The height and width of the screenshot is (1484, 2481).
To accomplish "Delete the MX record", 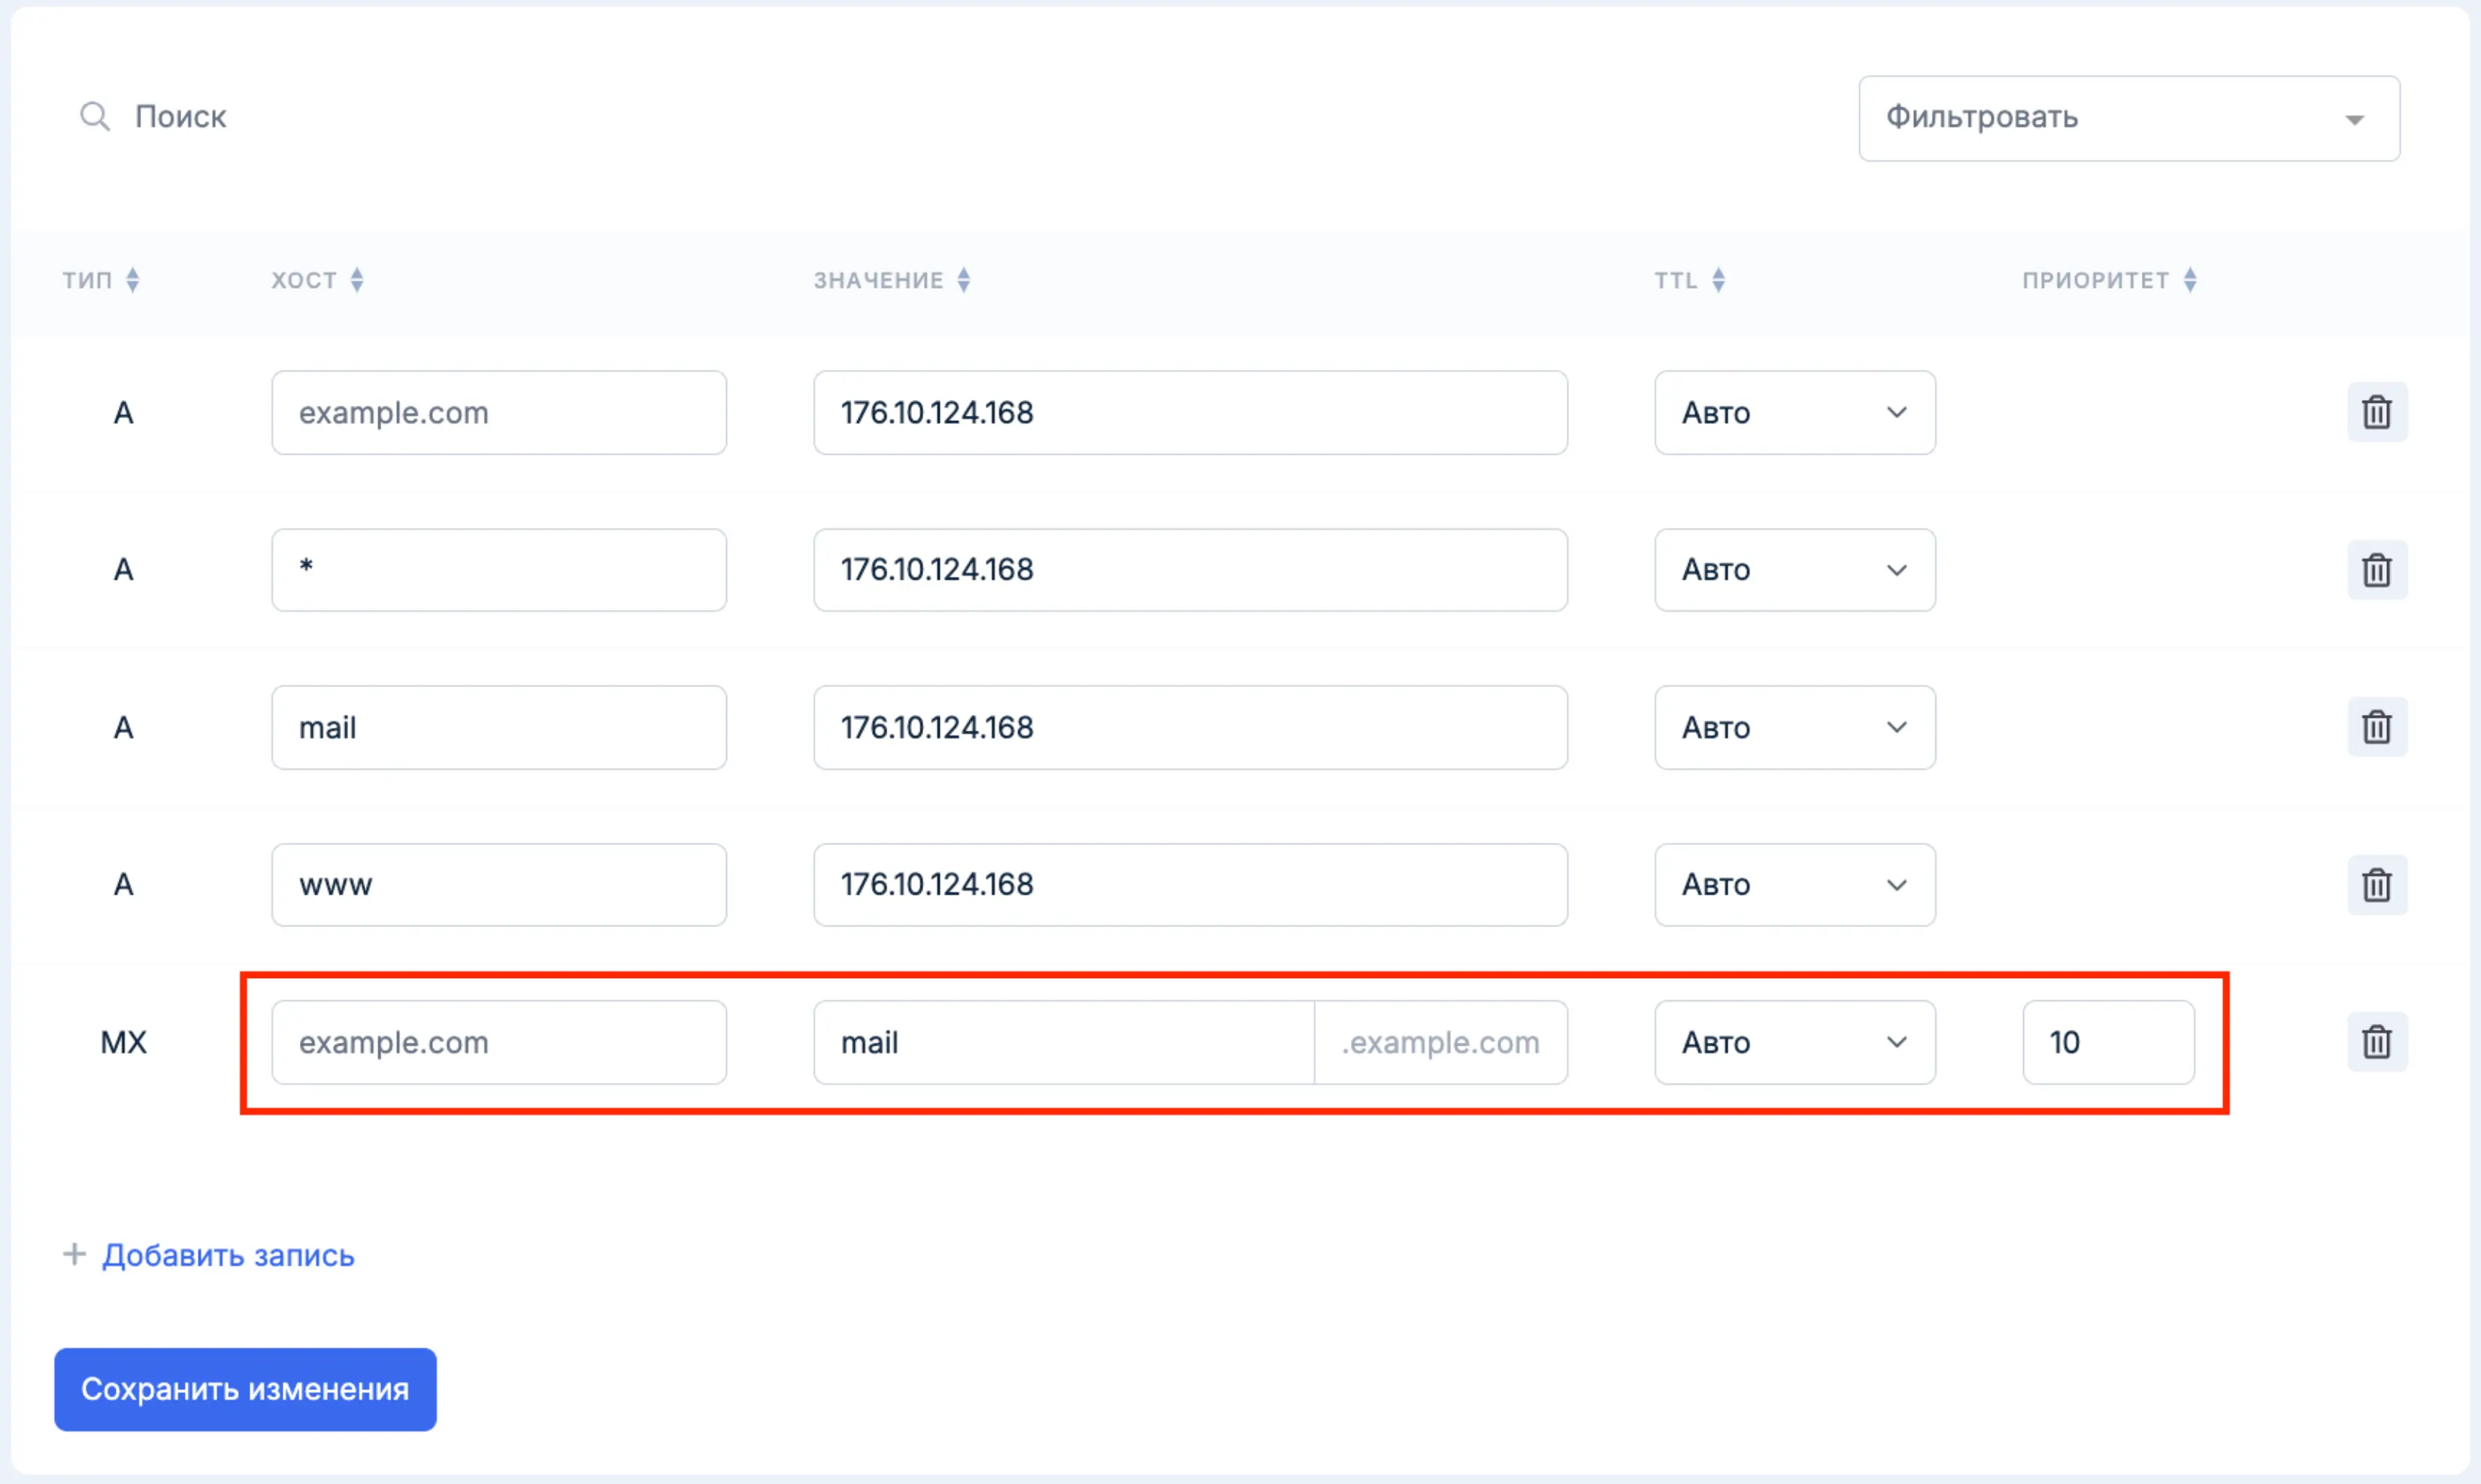I will (2376, 1042).
